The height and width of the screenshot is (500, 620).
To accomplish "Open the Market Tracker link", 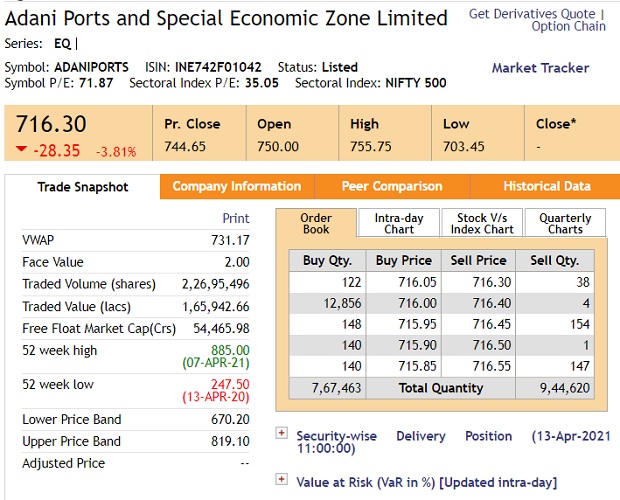I will pos(540,68).
